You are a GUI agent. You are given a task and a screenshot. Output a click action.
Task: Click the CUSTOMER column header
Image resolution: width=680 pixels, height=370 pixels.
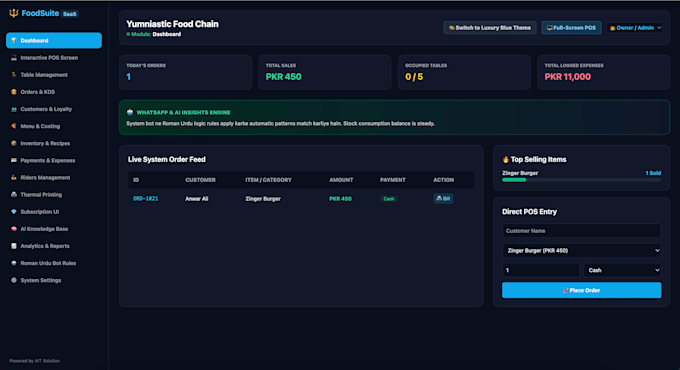tap(200, 180)
